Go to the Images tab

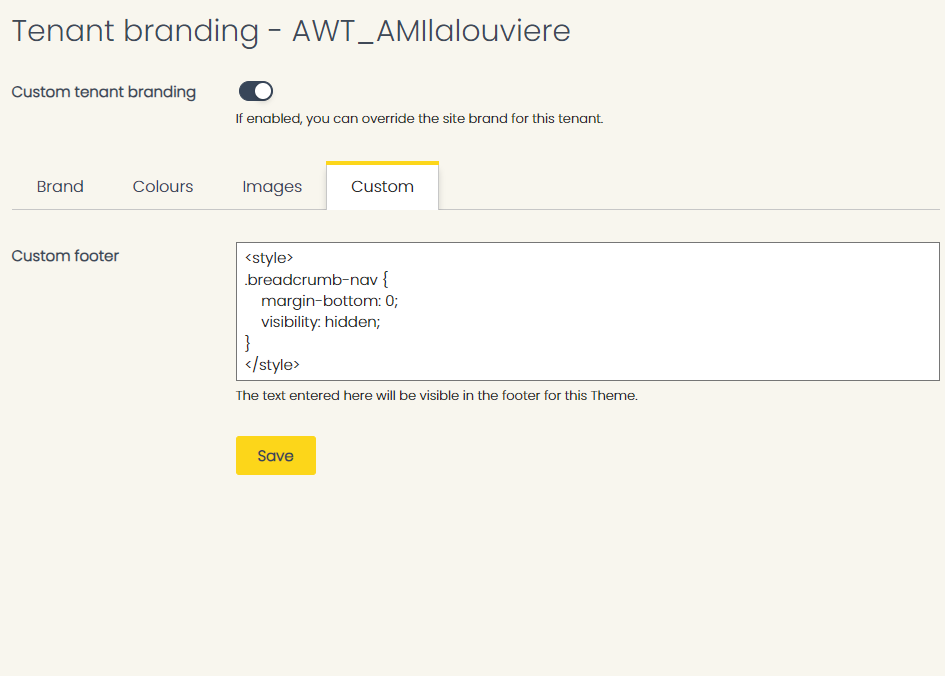[x=272, y=187]
